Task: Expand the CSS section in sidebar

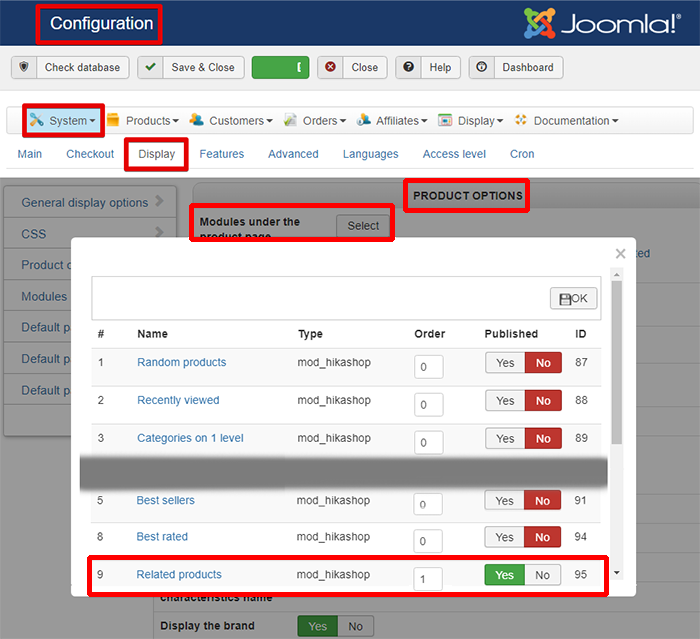Action: 90,233
